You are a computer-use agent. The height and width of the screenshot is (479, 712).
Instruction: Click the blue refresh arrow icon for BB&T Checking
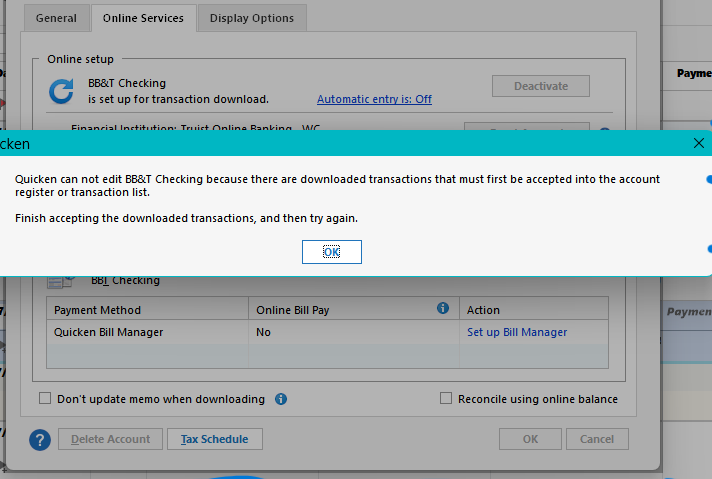click(x=61, y=91)
